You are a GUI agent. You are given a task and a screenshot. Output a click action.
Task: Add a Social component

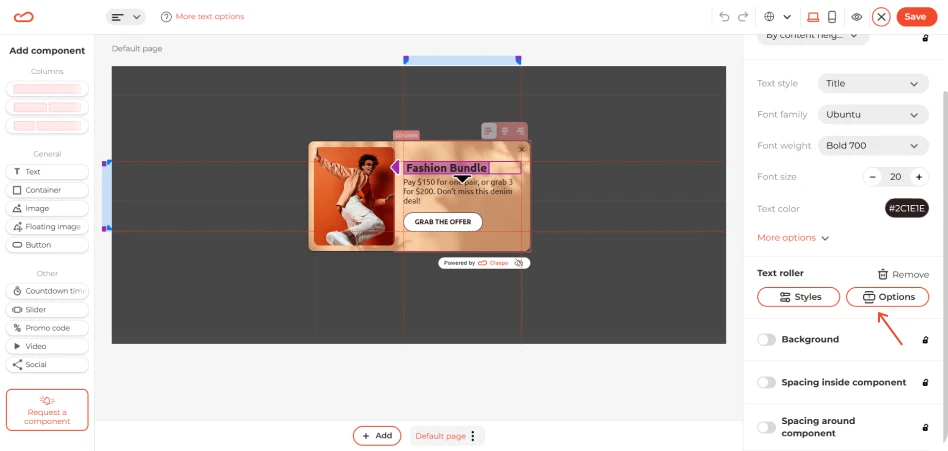tap(47, 365)
